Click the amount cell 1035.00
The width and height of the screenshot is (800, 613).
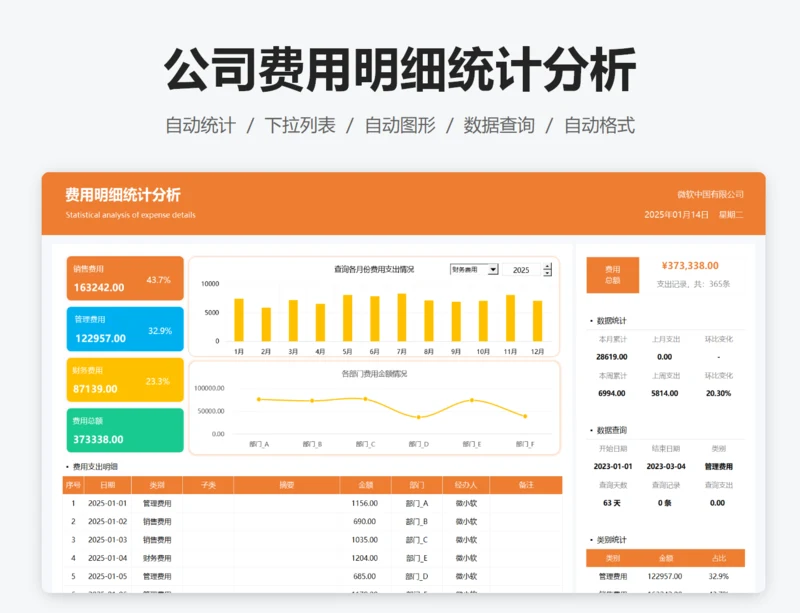coord(364,540)
